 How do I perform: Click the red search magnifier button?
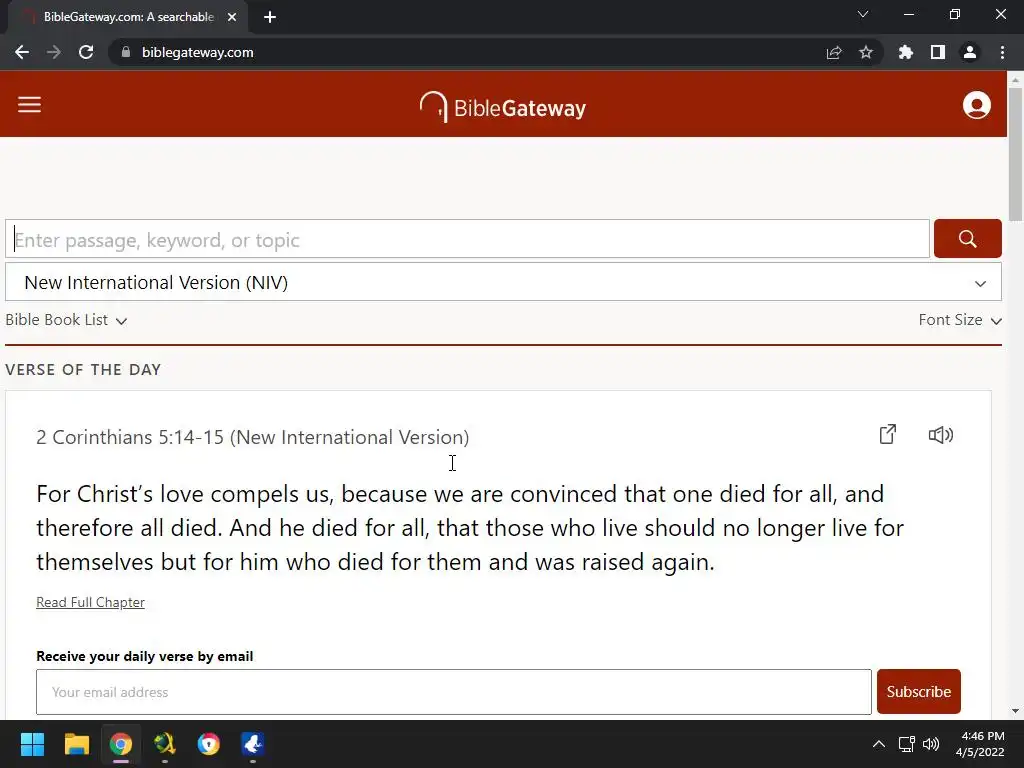(x=967, y=238)
